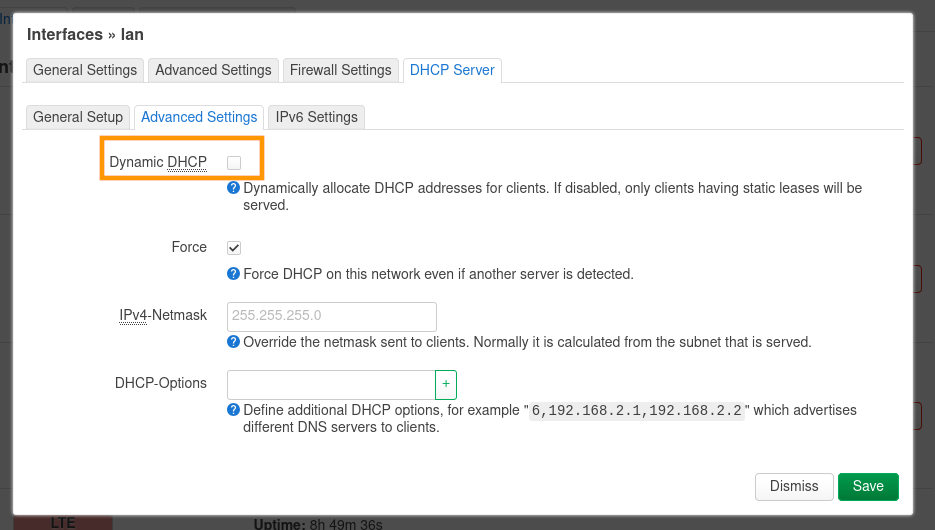Select the DHCP Server tab
The height and width of the screenshot is (530, 935).
(452, 70)
